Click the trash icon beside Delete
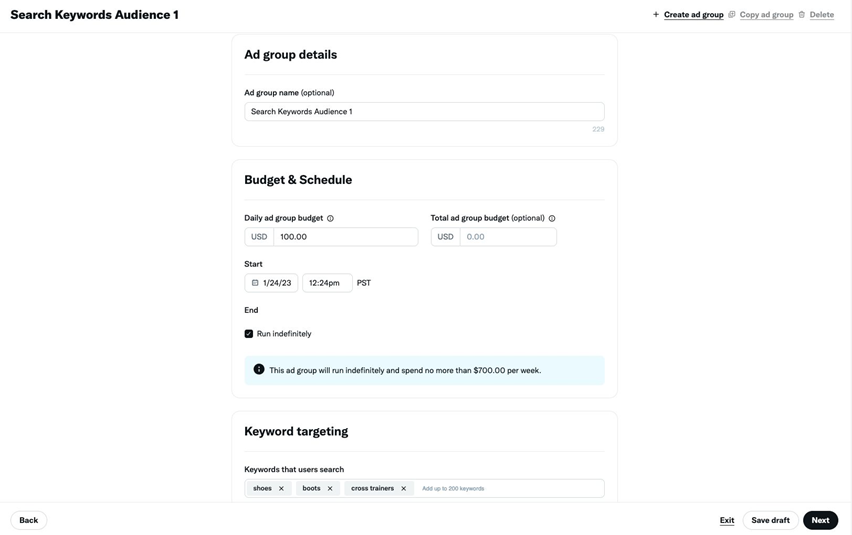The image size is (852, 535). click(802, 15)
